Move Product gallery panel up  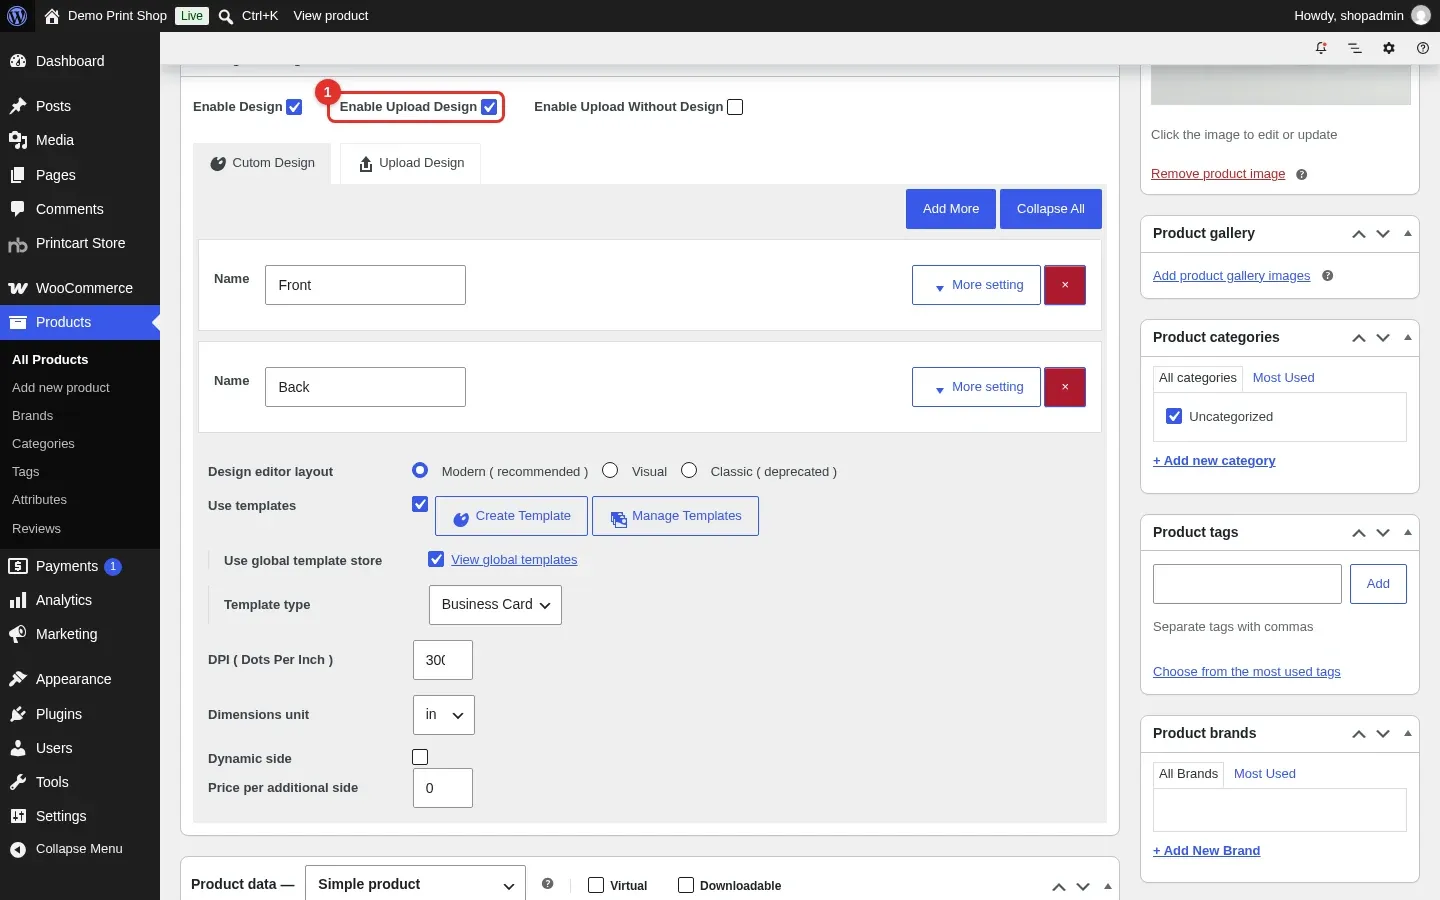pos(1359,234)
